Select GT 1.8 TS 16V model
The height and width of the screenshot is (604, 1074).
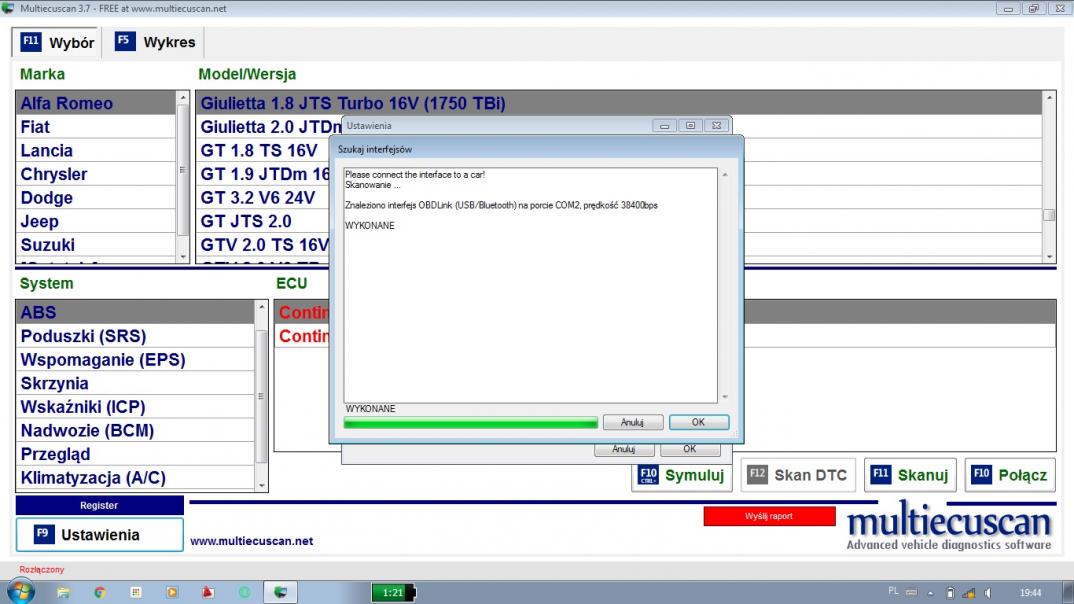(263, 150)
